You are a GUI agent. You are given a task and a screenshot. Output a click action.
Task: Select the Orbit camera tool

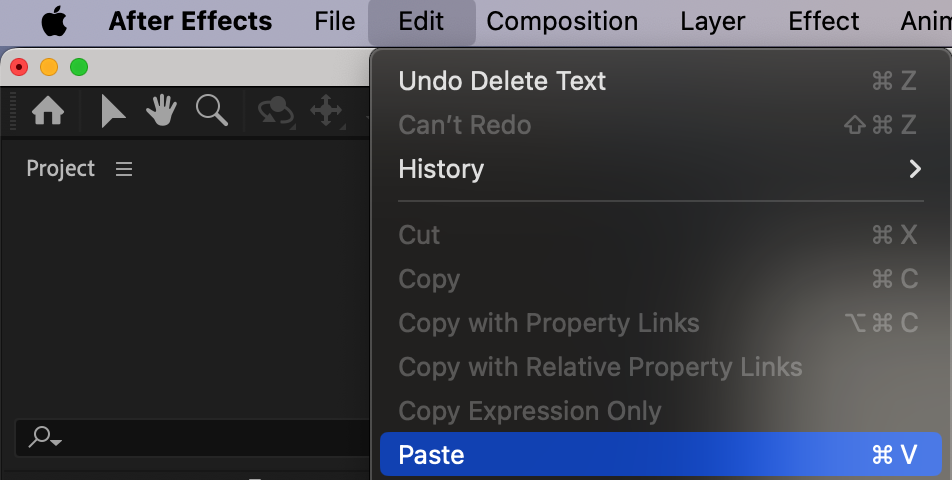(276, 111)
